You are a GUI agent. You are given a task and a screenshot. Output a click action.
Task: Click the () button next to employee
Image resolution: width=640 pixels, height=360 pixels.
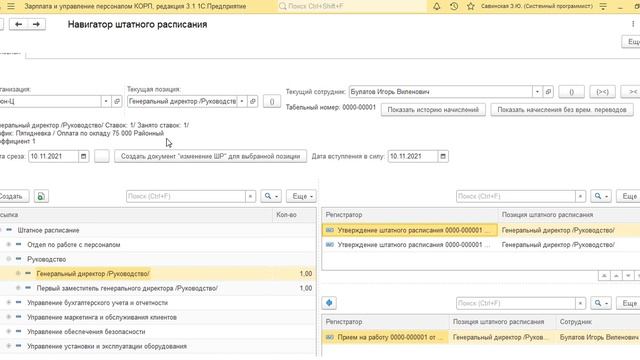click(x=571, y=92)
